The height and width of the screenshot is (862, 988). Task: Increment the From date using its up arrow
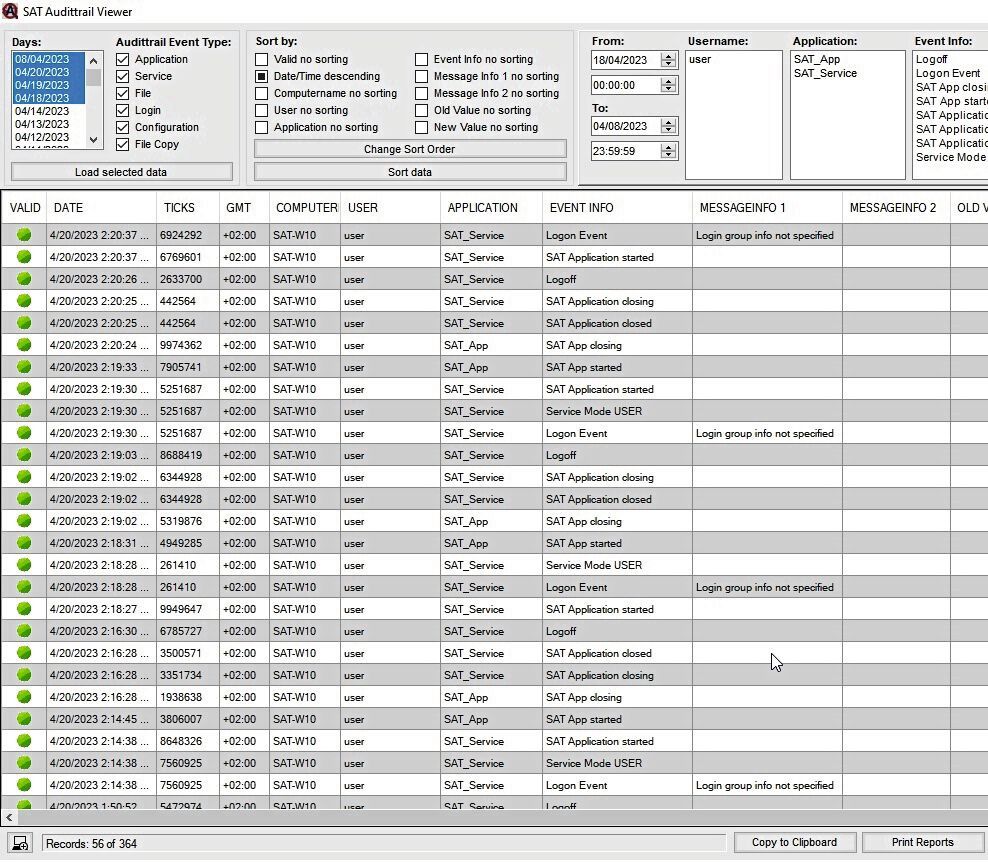click(x=666, y=55)
